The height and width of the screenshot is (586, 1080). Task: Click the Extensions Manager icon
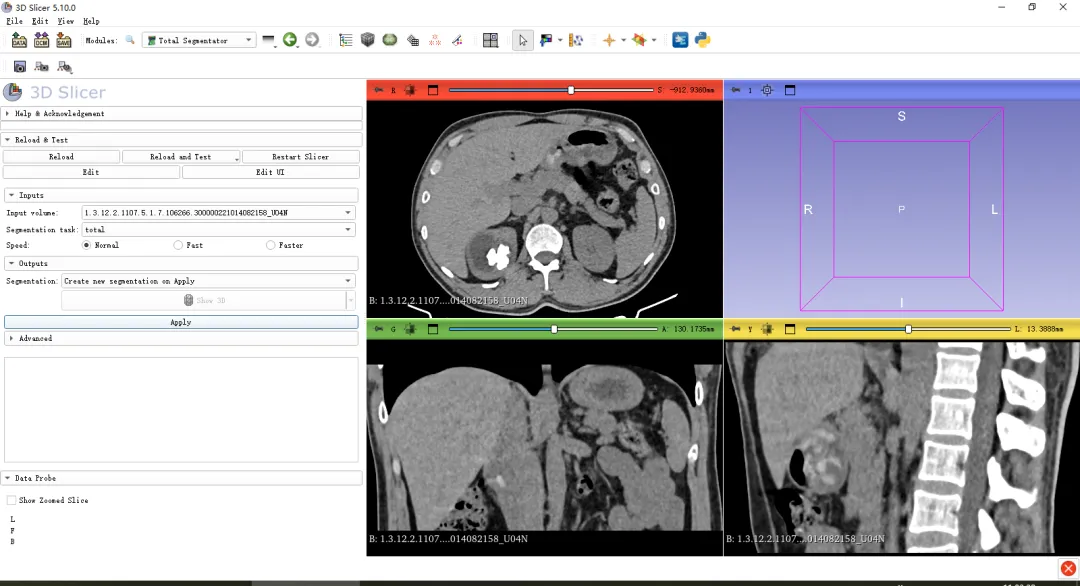pyautogui.click(x=680, y=40)
